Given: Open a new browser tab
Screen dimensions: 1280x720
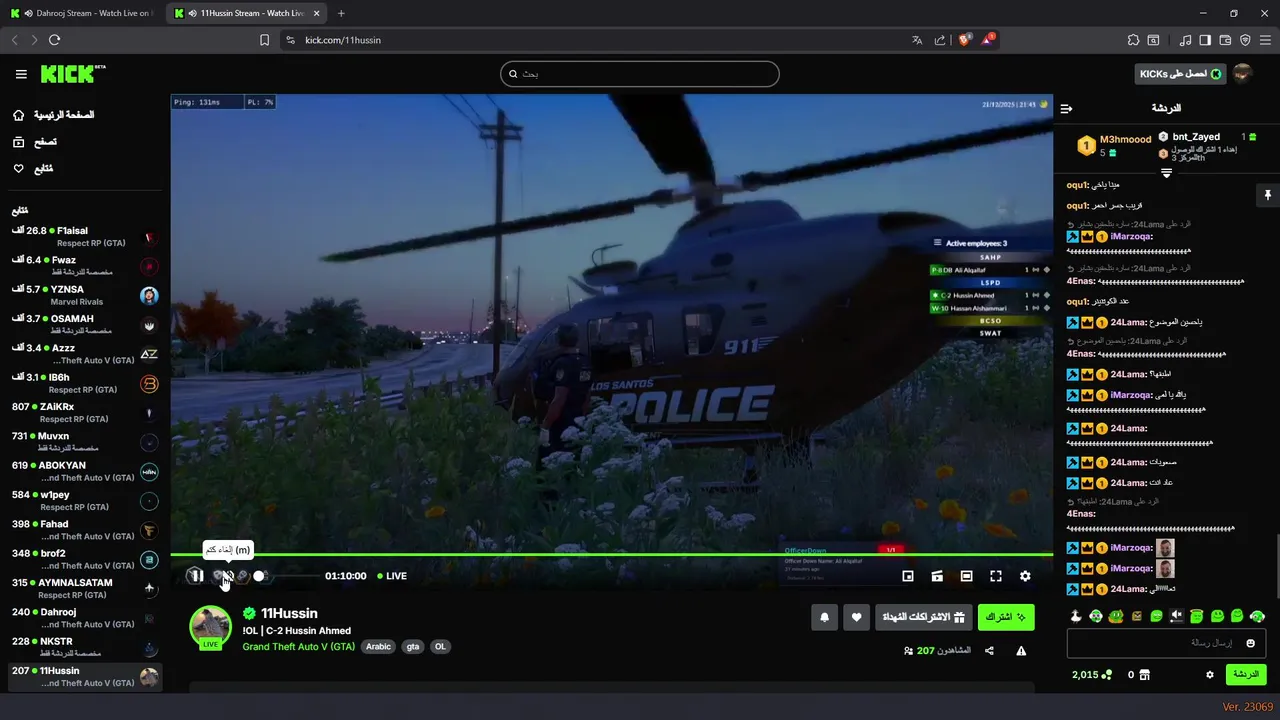Looking at the screenshot, I should click(x=341, y=13).
